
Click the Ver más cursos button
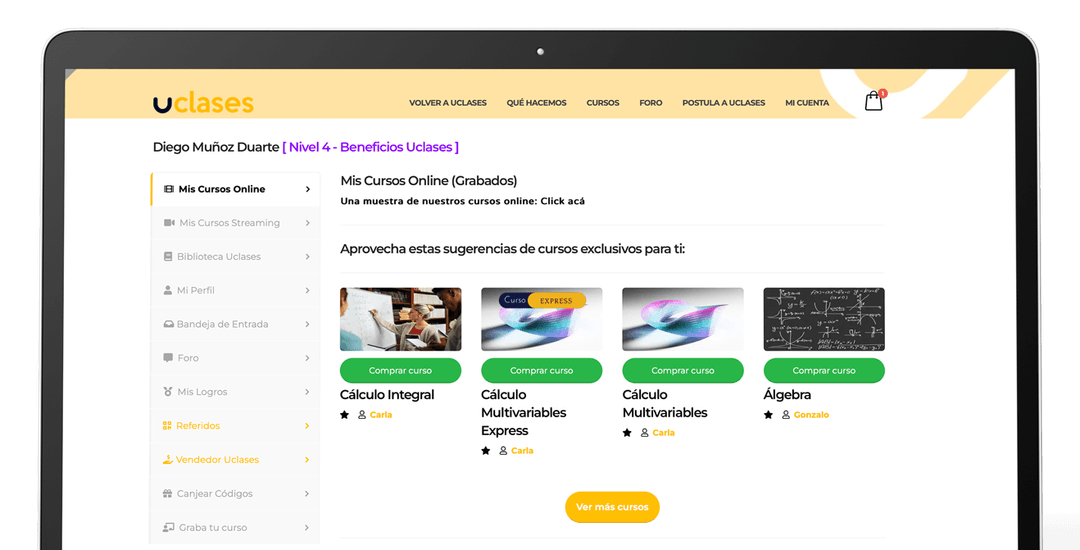(612, 507)
